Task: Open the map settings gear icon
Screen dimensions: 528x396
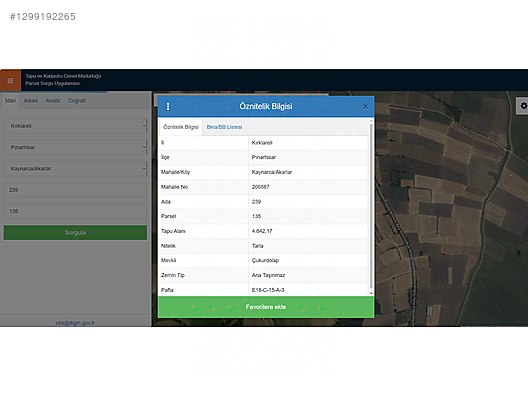Action: point(523,106)
